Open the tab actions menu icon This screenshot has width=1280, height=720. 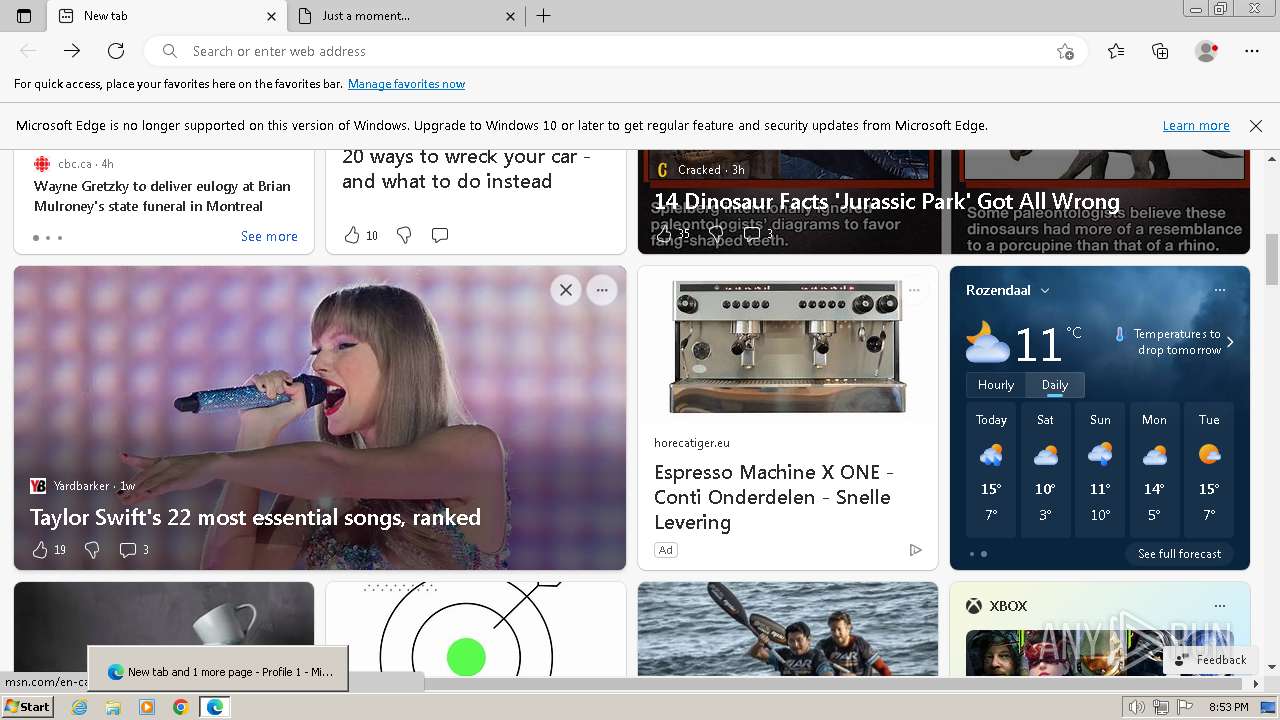click(x=24, y=16)
